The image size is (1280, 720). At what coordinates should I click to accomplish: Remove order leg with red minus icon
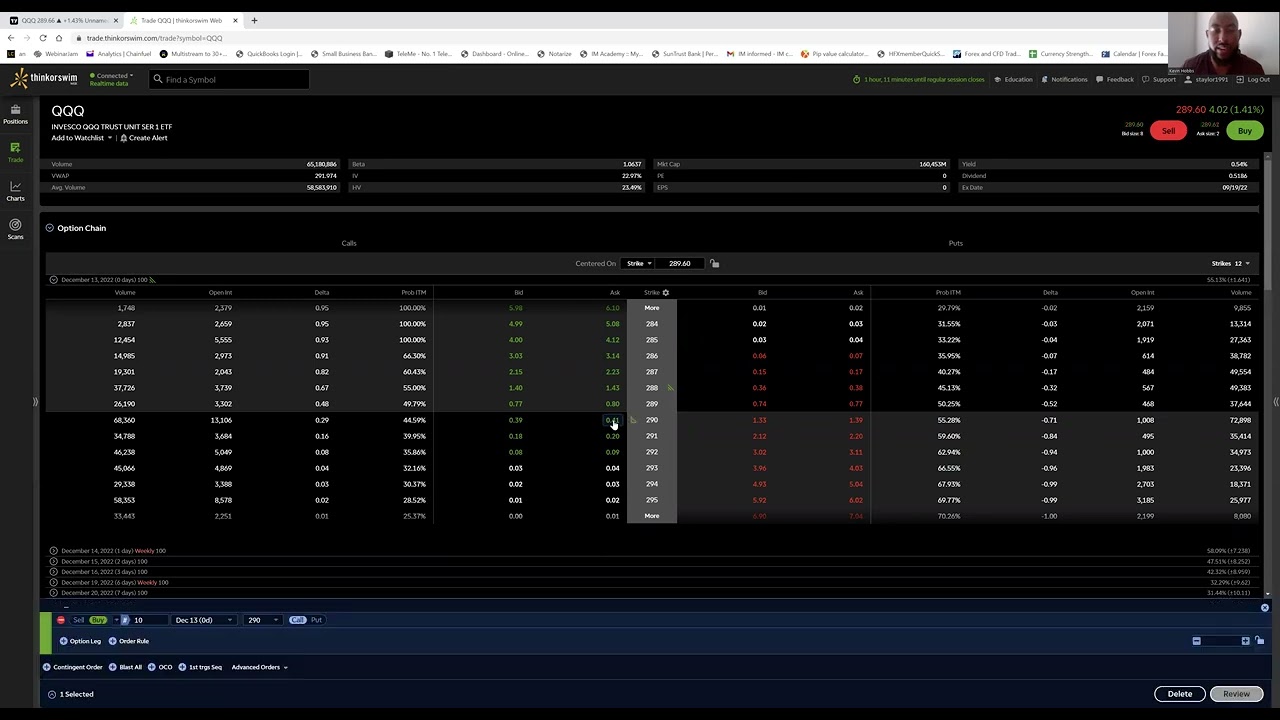point(61,620)
